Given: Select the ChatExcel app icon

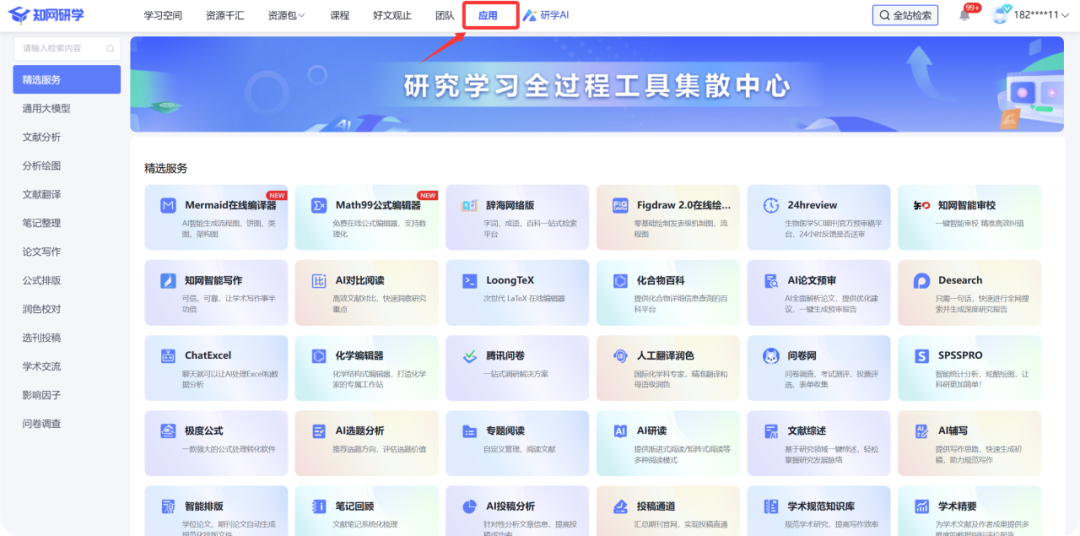Looking at the screenshot, I should pyautogui.click(x=168, y=356).
